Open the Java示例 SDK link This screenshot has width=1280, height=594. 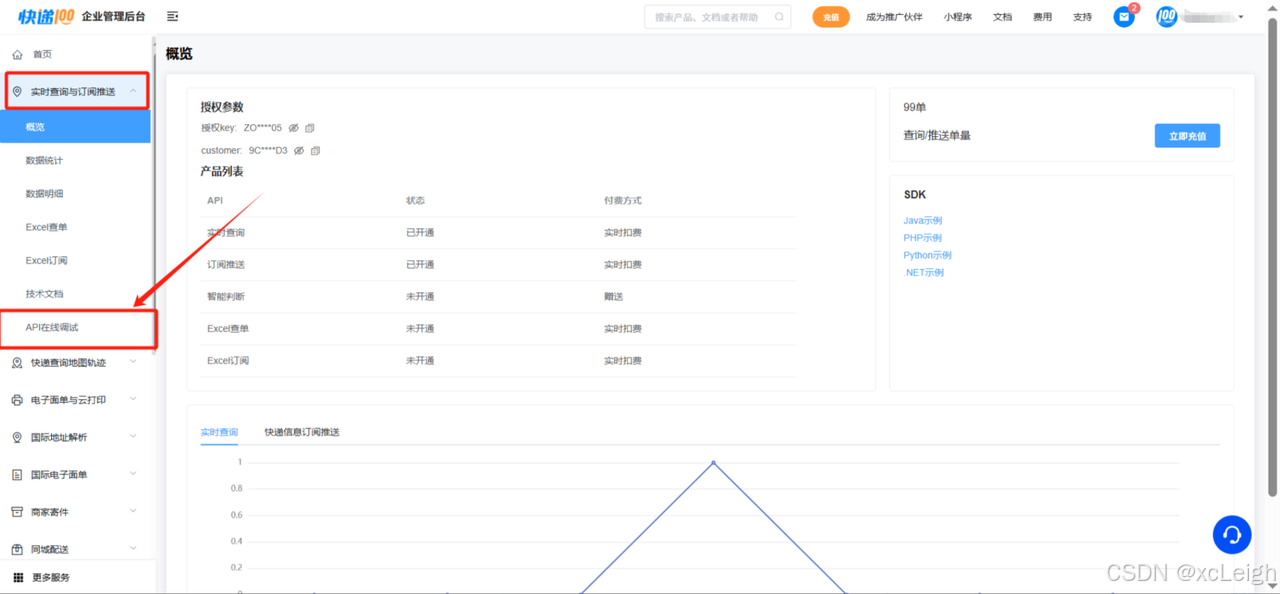click(923, 220)
